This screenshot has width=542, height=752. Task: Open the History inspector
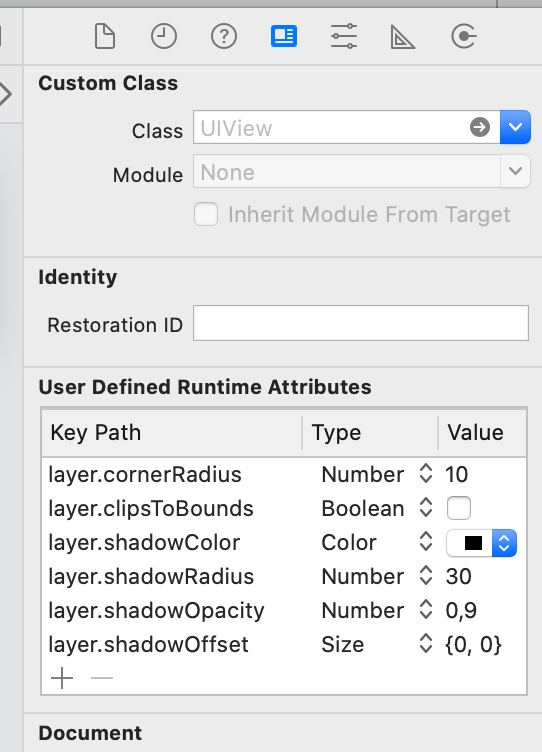(x=164, y=36)
